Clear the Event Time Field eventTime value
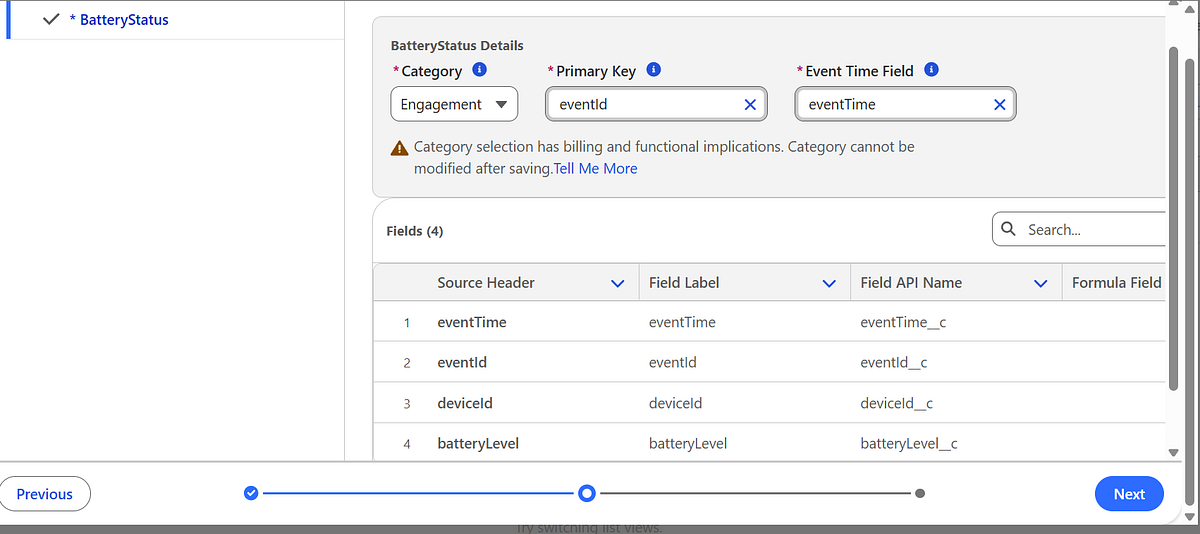 999,104
